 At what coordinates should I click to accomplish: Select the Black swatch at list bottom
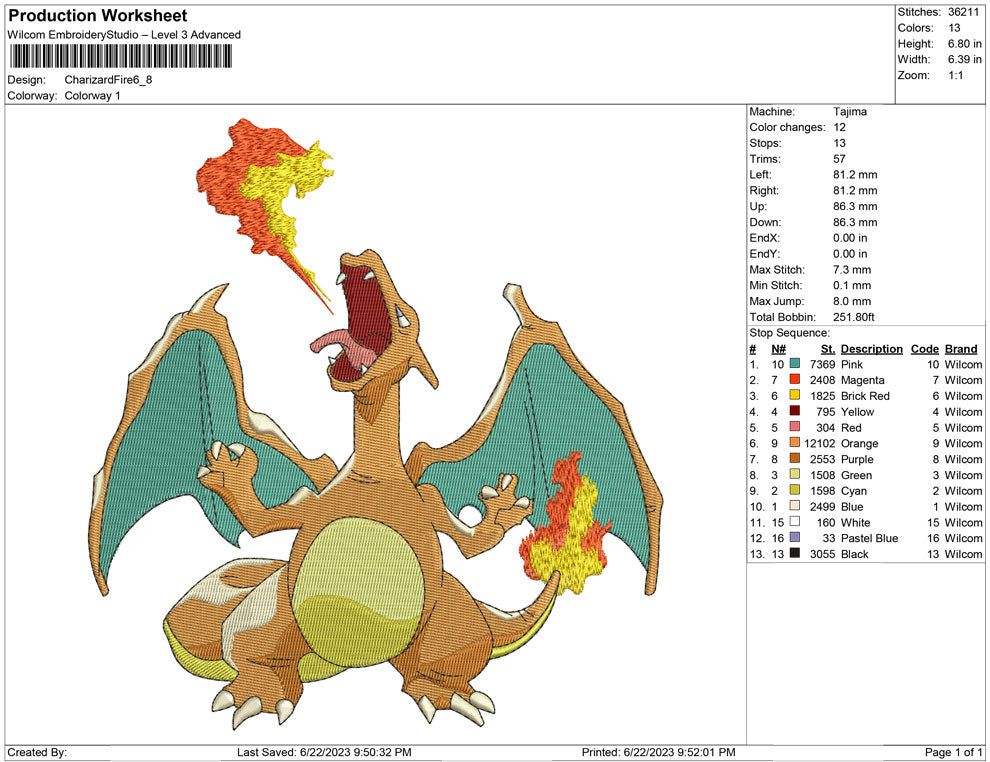point(793,554)
